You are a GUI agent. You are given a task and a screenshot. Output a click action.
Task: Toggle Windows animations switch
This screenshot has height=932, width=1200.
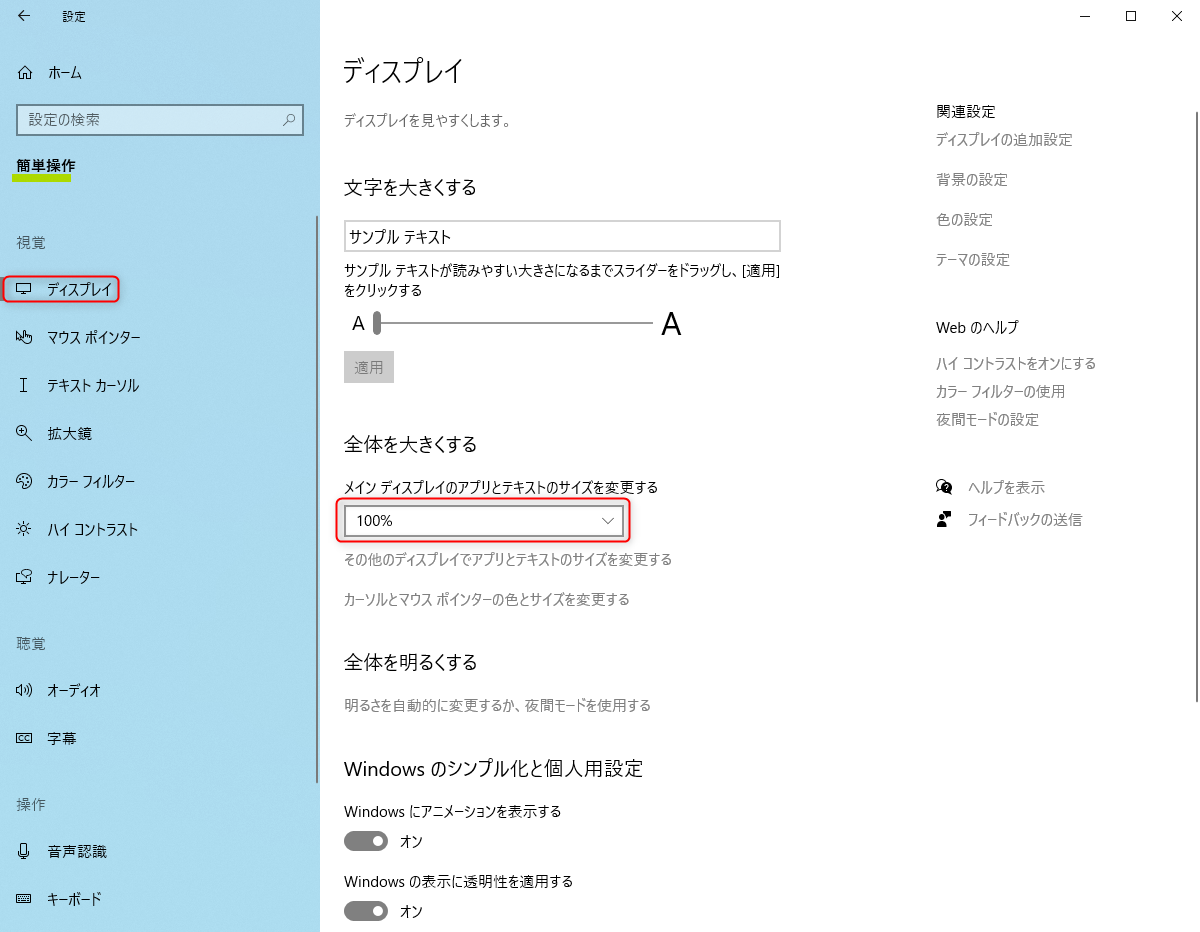pos(366,841)
